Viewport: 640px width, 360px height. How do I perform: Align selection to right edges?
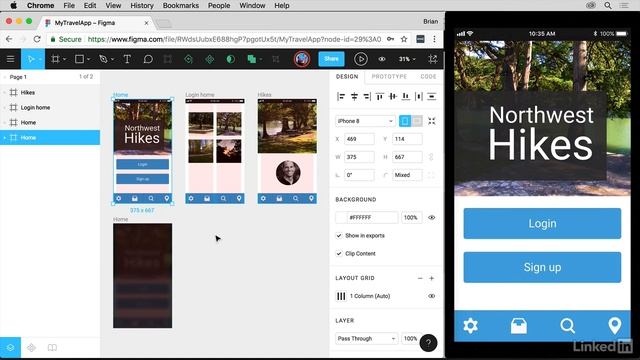click(x=367, y=96)
